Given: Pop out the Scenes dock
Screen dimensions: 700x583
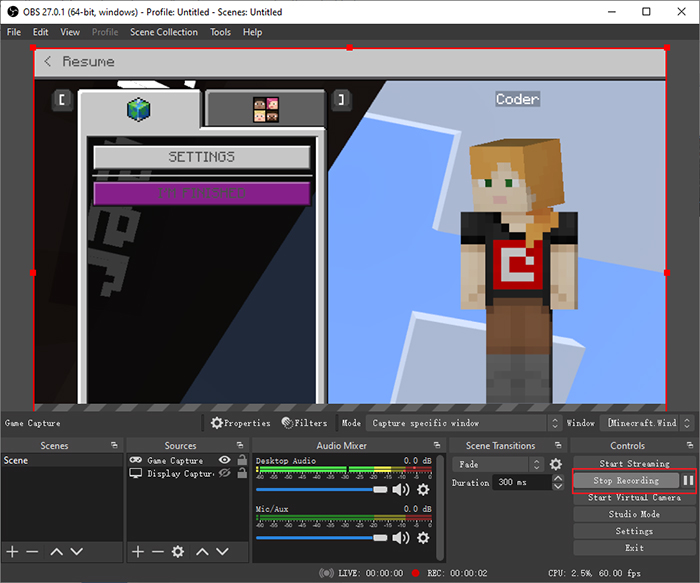Looking at the screenshot, I should click(x=114, y=445).
